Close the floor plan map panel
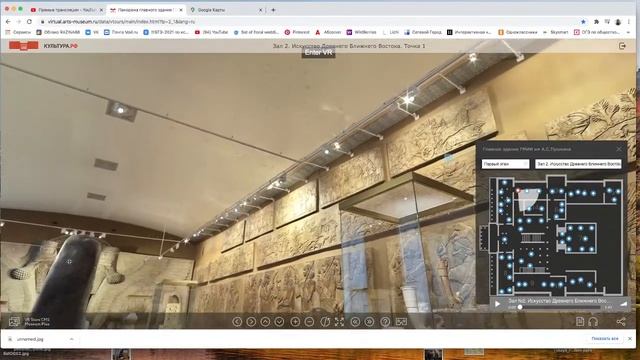Image resolution: width=640 pixels, height=360 pixels. [x=619, y=149]
